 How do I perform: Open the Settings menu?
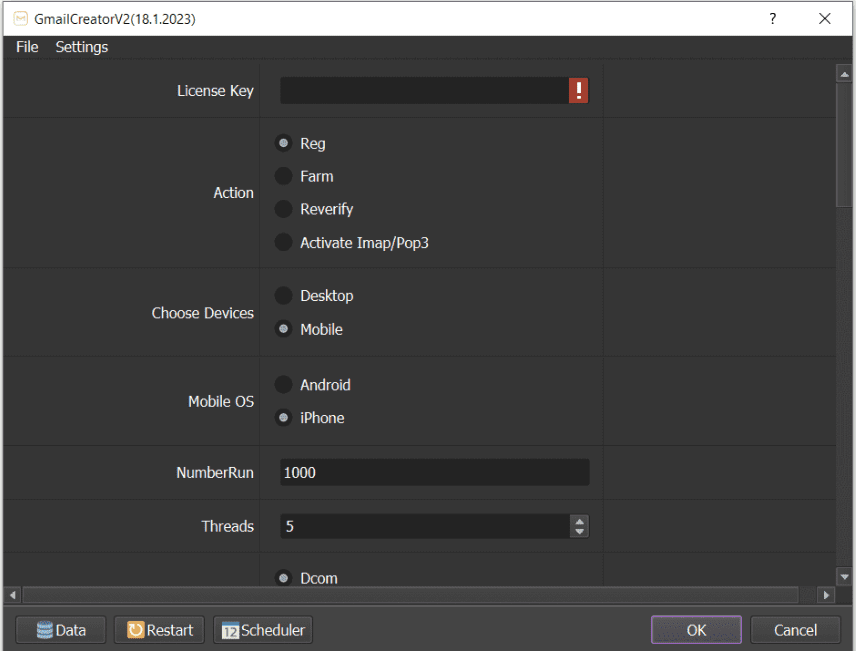pyautogui.click(x=82, y=47)
